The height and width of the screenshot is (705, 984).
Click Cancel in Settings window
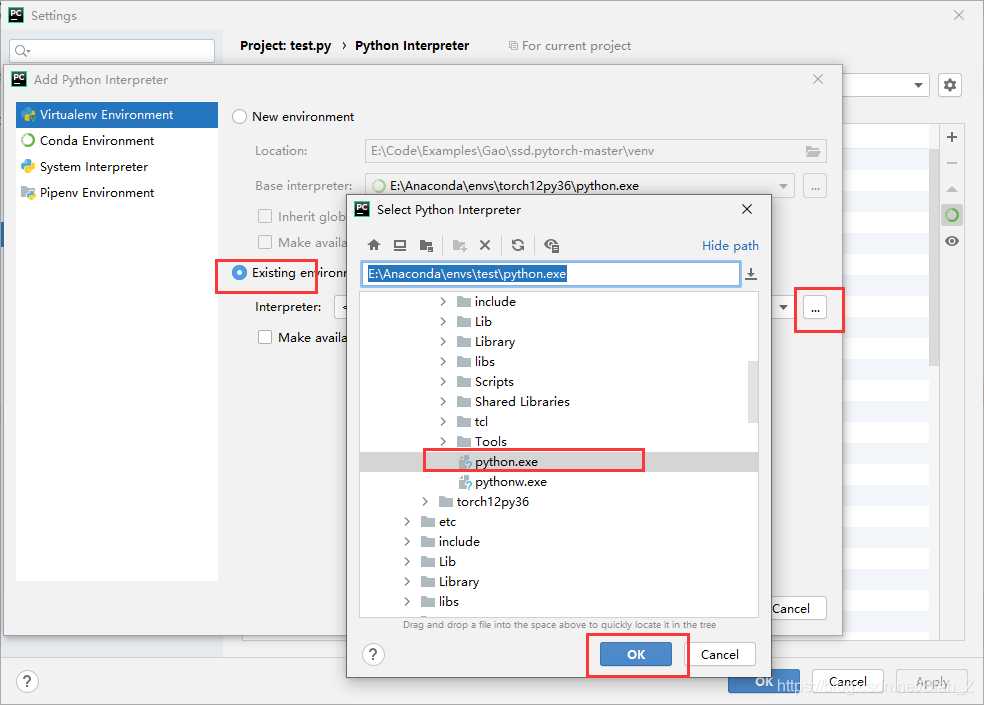[847, 681]
